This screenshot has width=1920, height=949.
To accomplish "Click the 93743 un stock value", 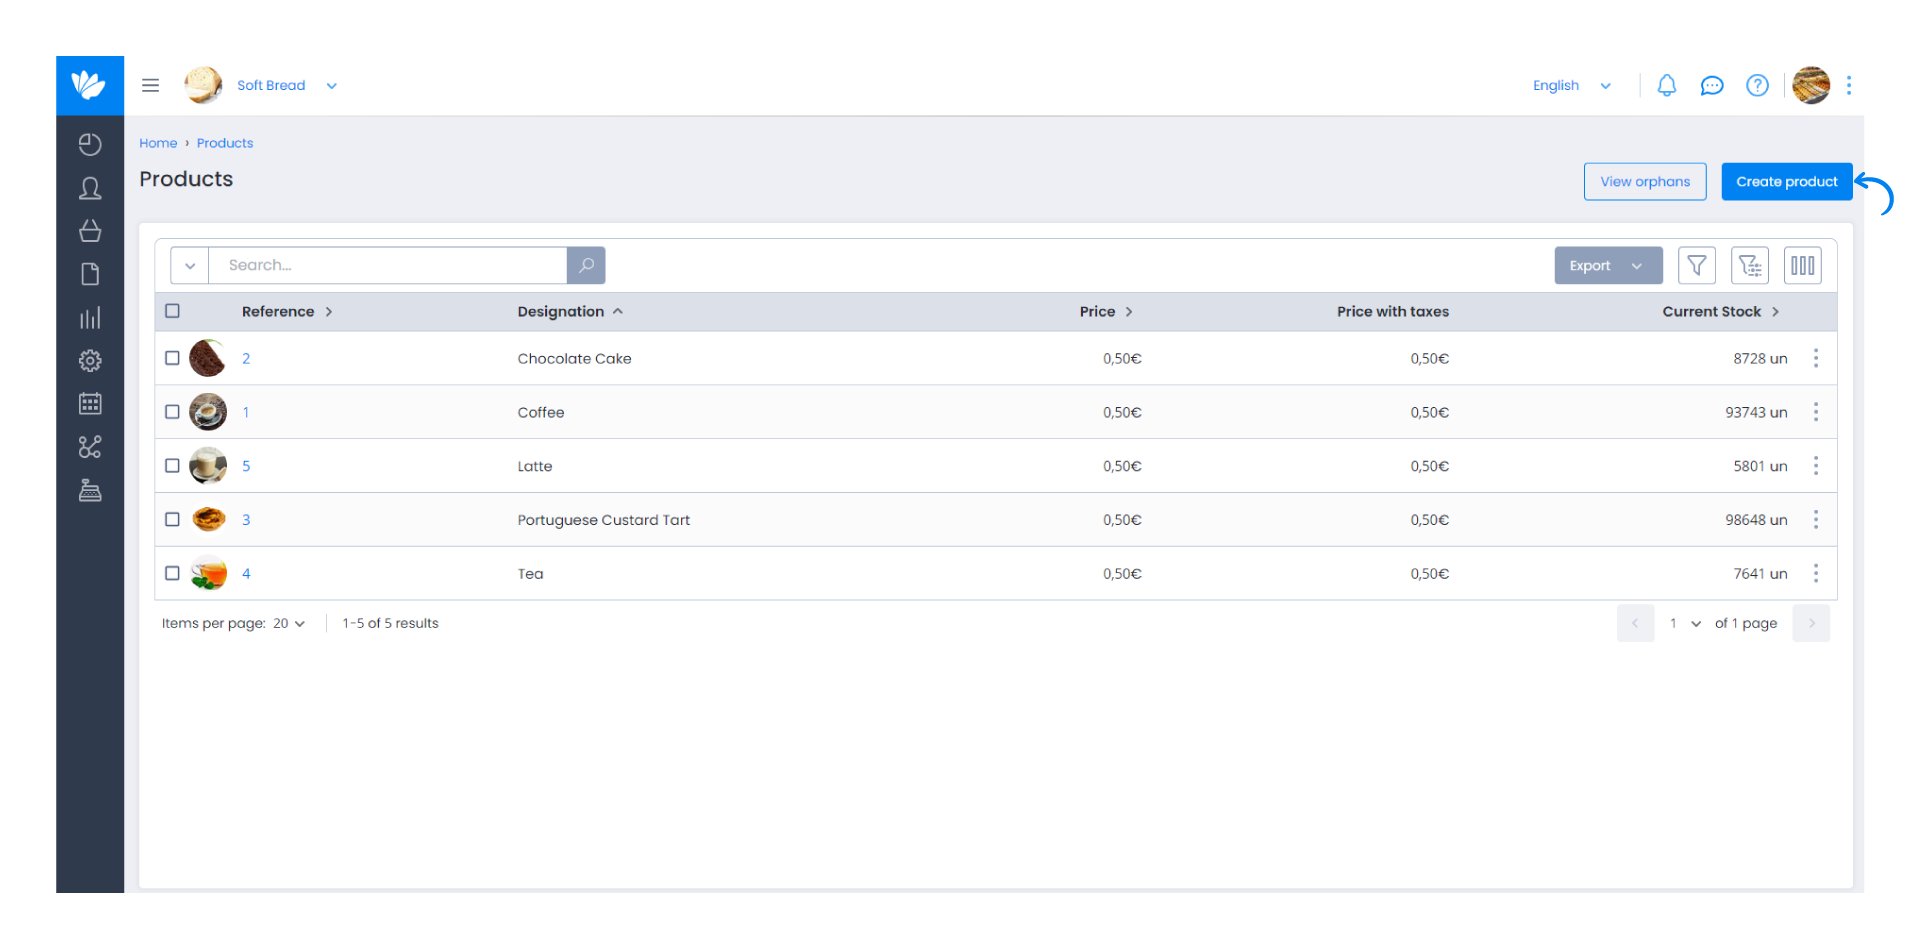I will [x=1756, y=412].
